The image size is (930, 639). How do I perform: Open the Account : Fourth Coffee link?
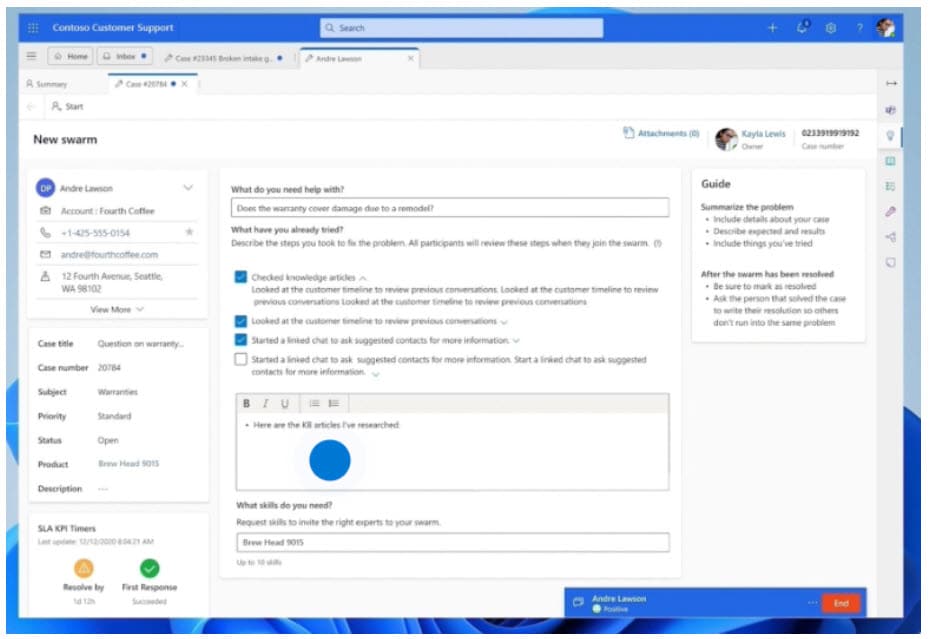(107, 211)
